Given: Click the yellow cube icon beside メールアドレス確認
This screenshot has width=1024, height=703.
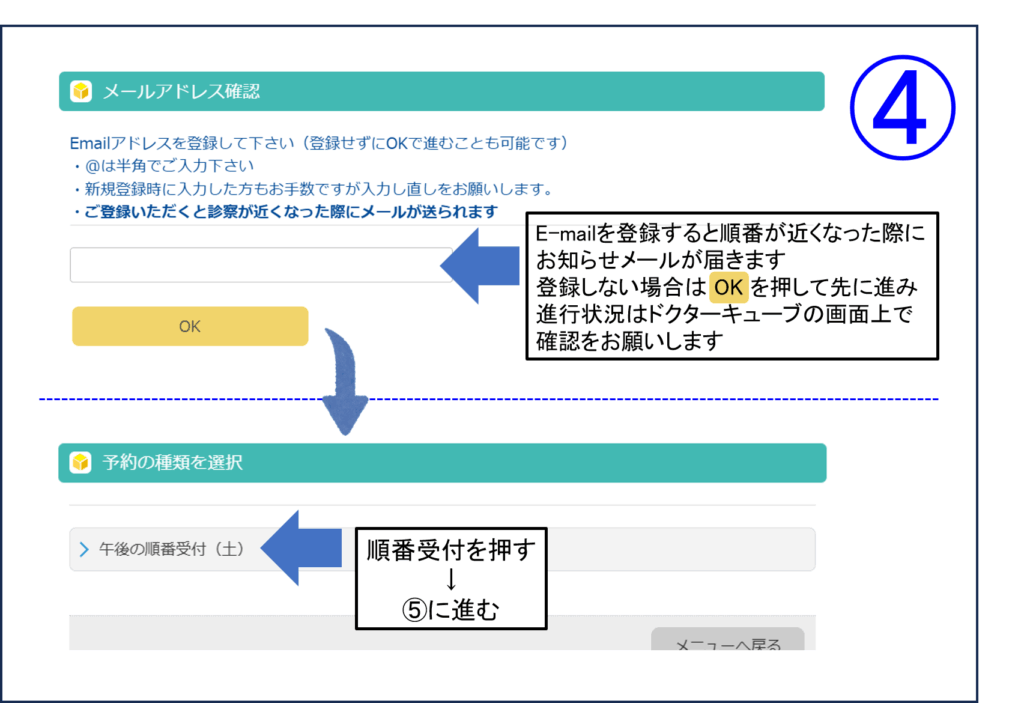Looking at the screenshot, I should [81, 92].
